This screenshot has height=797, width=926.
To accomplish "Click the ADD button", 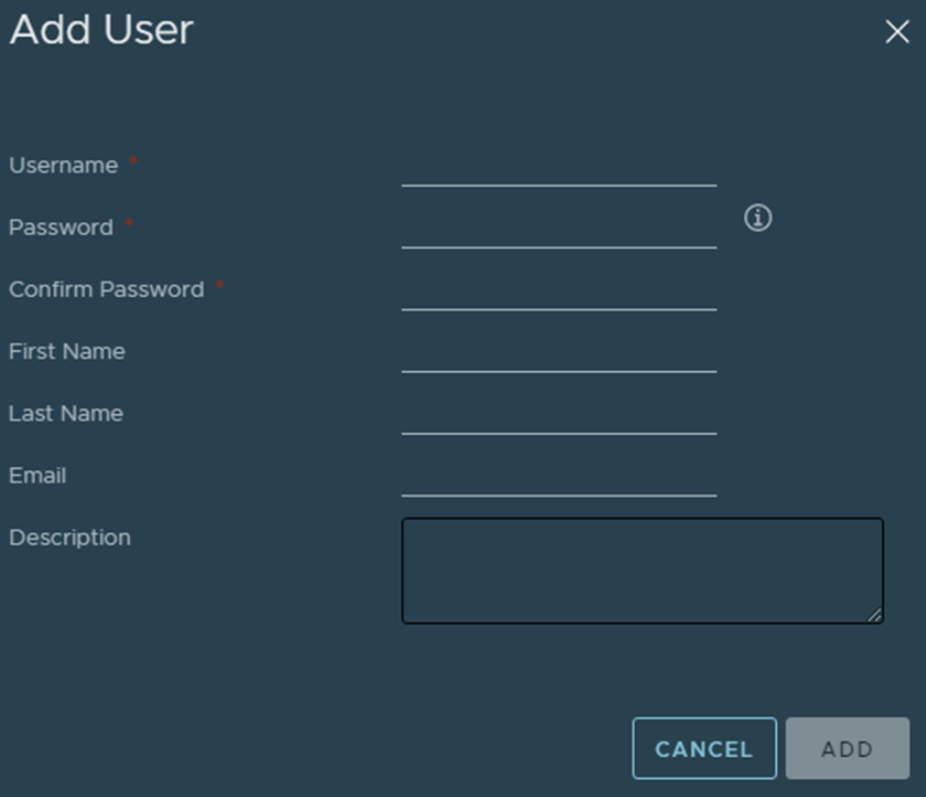I will point(847,749).
